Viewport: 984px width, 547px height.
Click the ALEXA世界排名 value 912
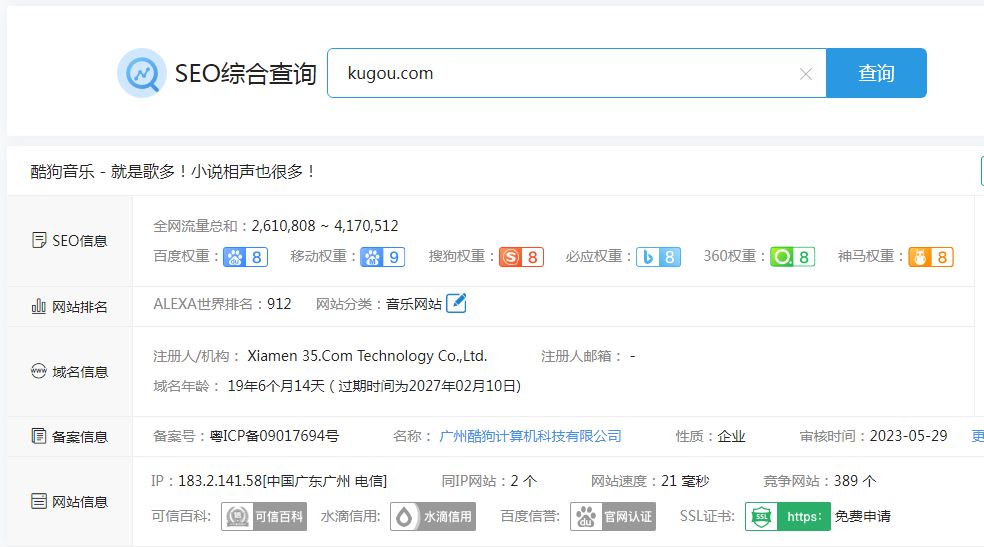point(279,304)
